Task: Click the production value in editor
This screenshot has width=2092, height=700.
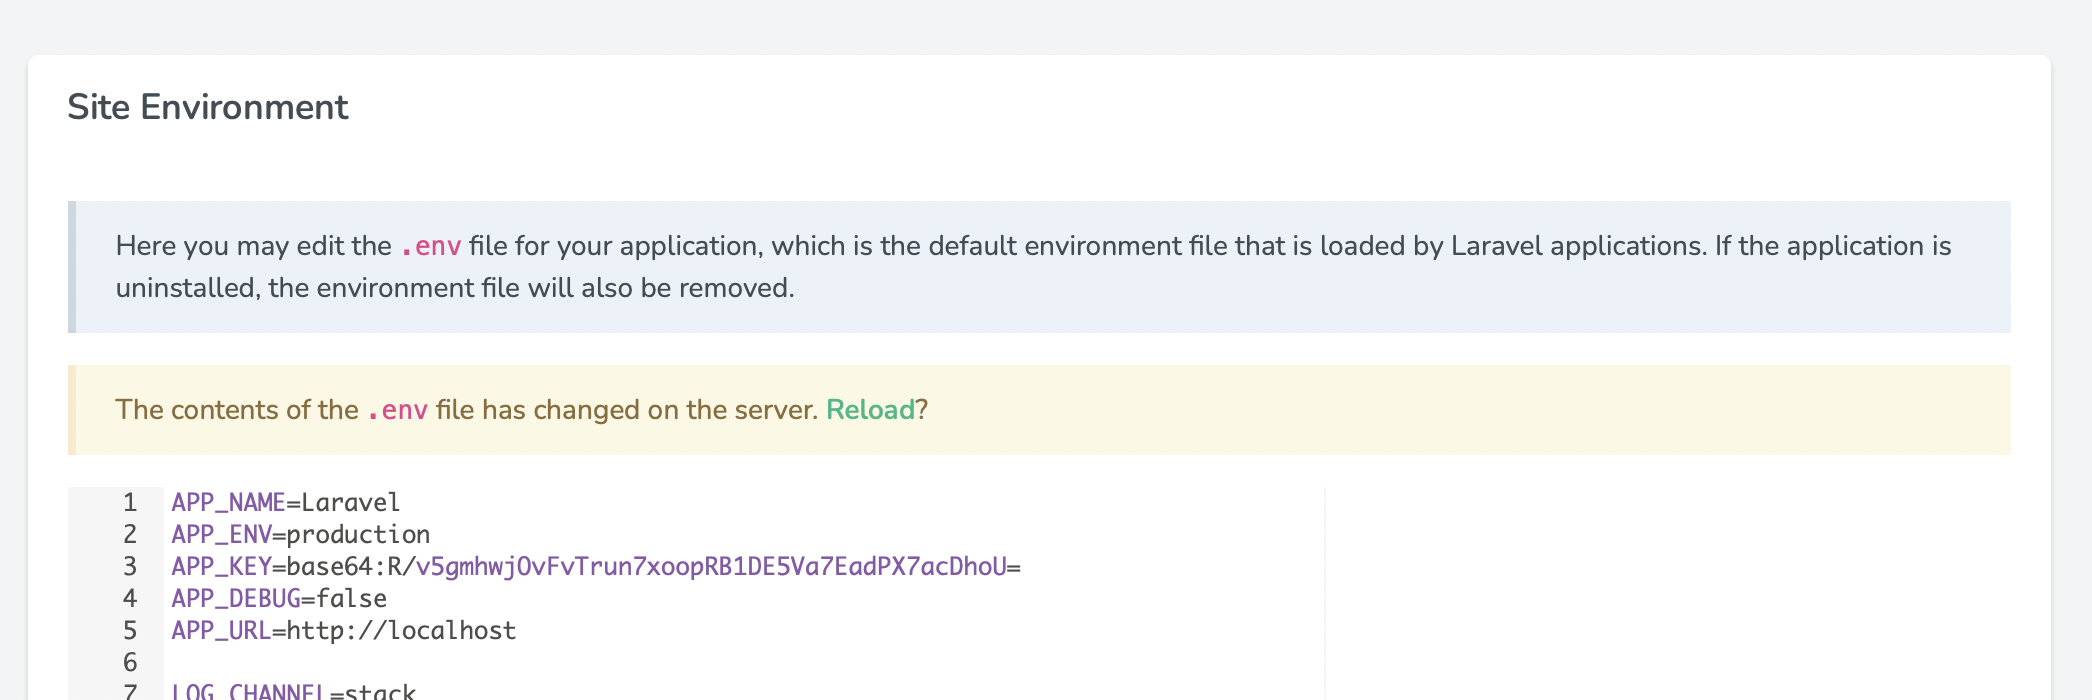Action: click(358, 534)
